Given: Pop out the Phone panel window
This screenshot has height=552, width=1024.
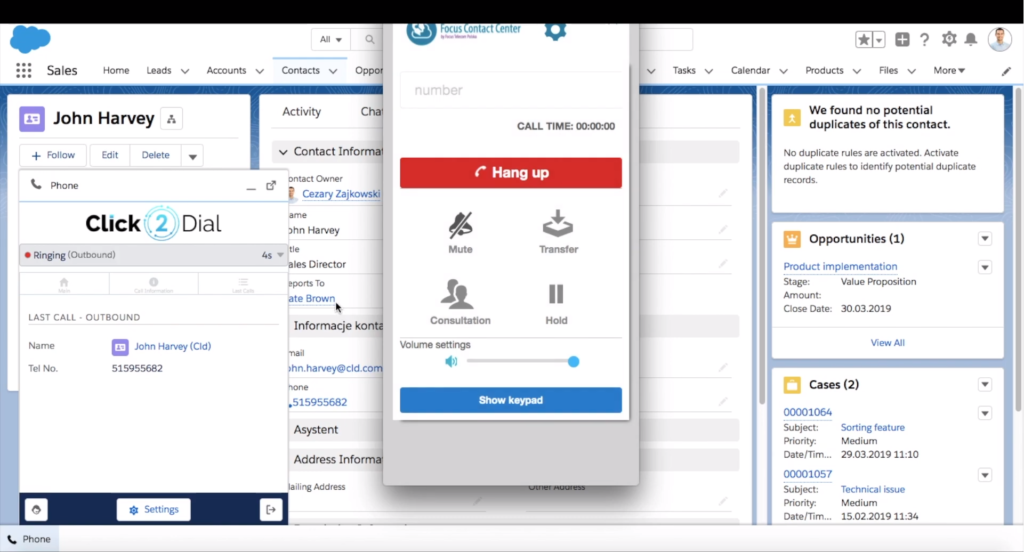Looking at the screenshot, I should (x=271, y=185).
